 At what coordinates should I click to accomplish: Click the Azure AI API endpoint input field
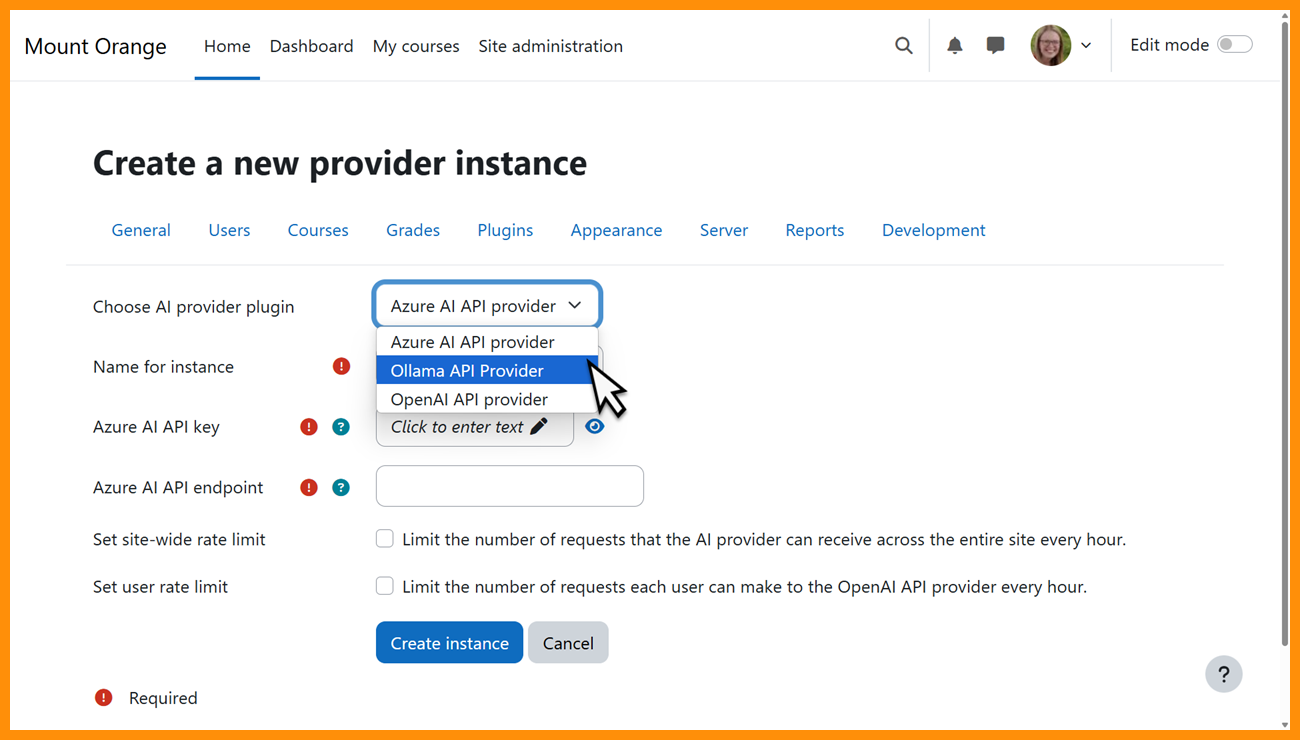(509, 486)
